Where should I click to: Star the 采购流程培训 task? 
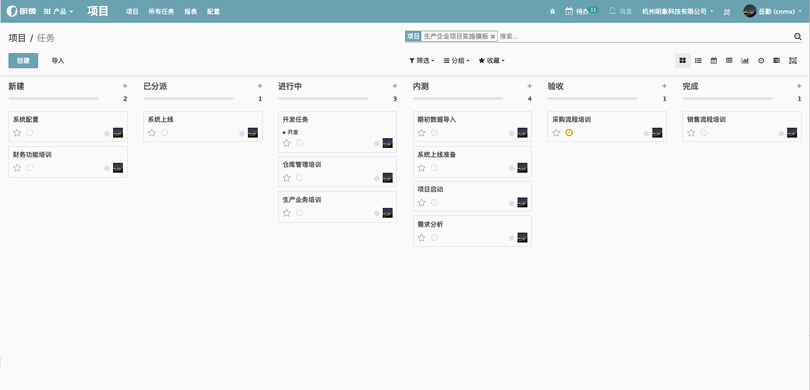tap(556, 133)
